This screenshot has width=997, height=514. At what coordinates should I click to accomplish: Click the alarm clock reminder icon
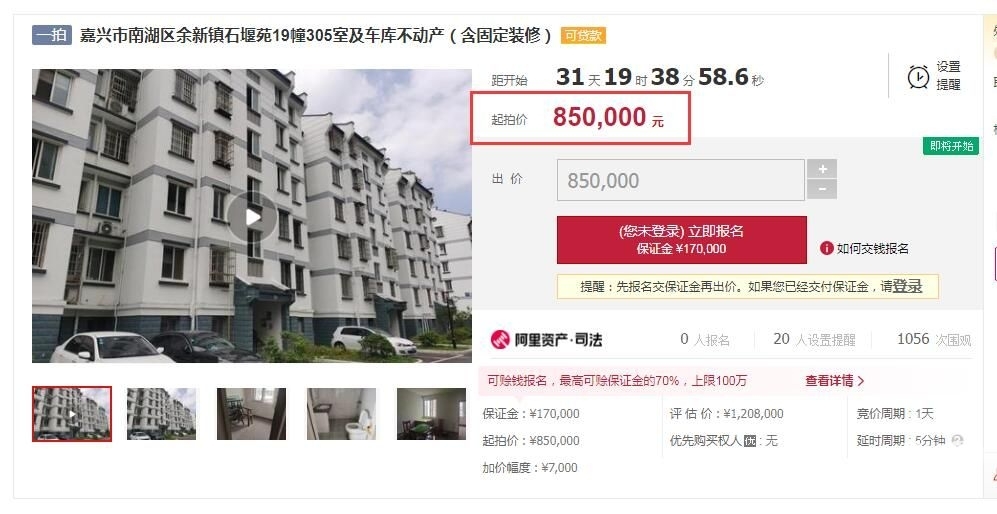click(x=918, y=76)
